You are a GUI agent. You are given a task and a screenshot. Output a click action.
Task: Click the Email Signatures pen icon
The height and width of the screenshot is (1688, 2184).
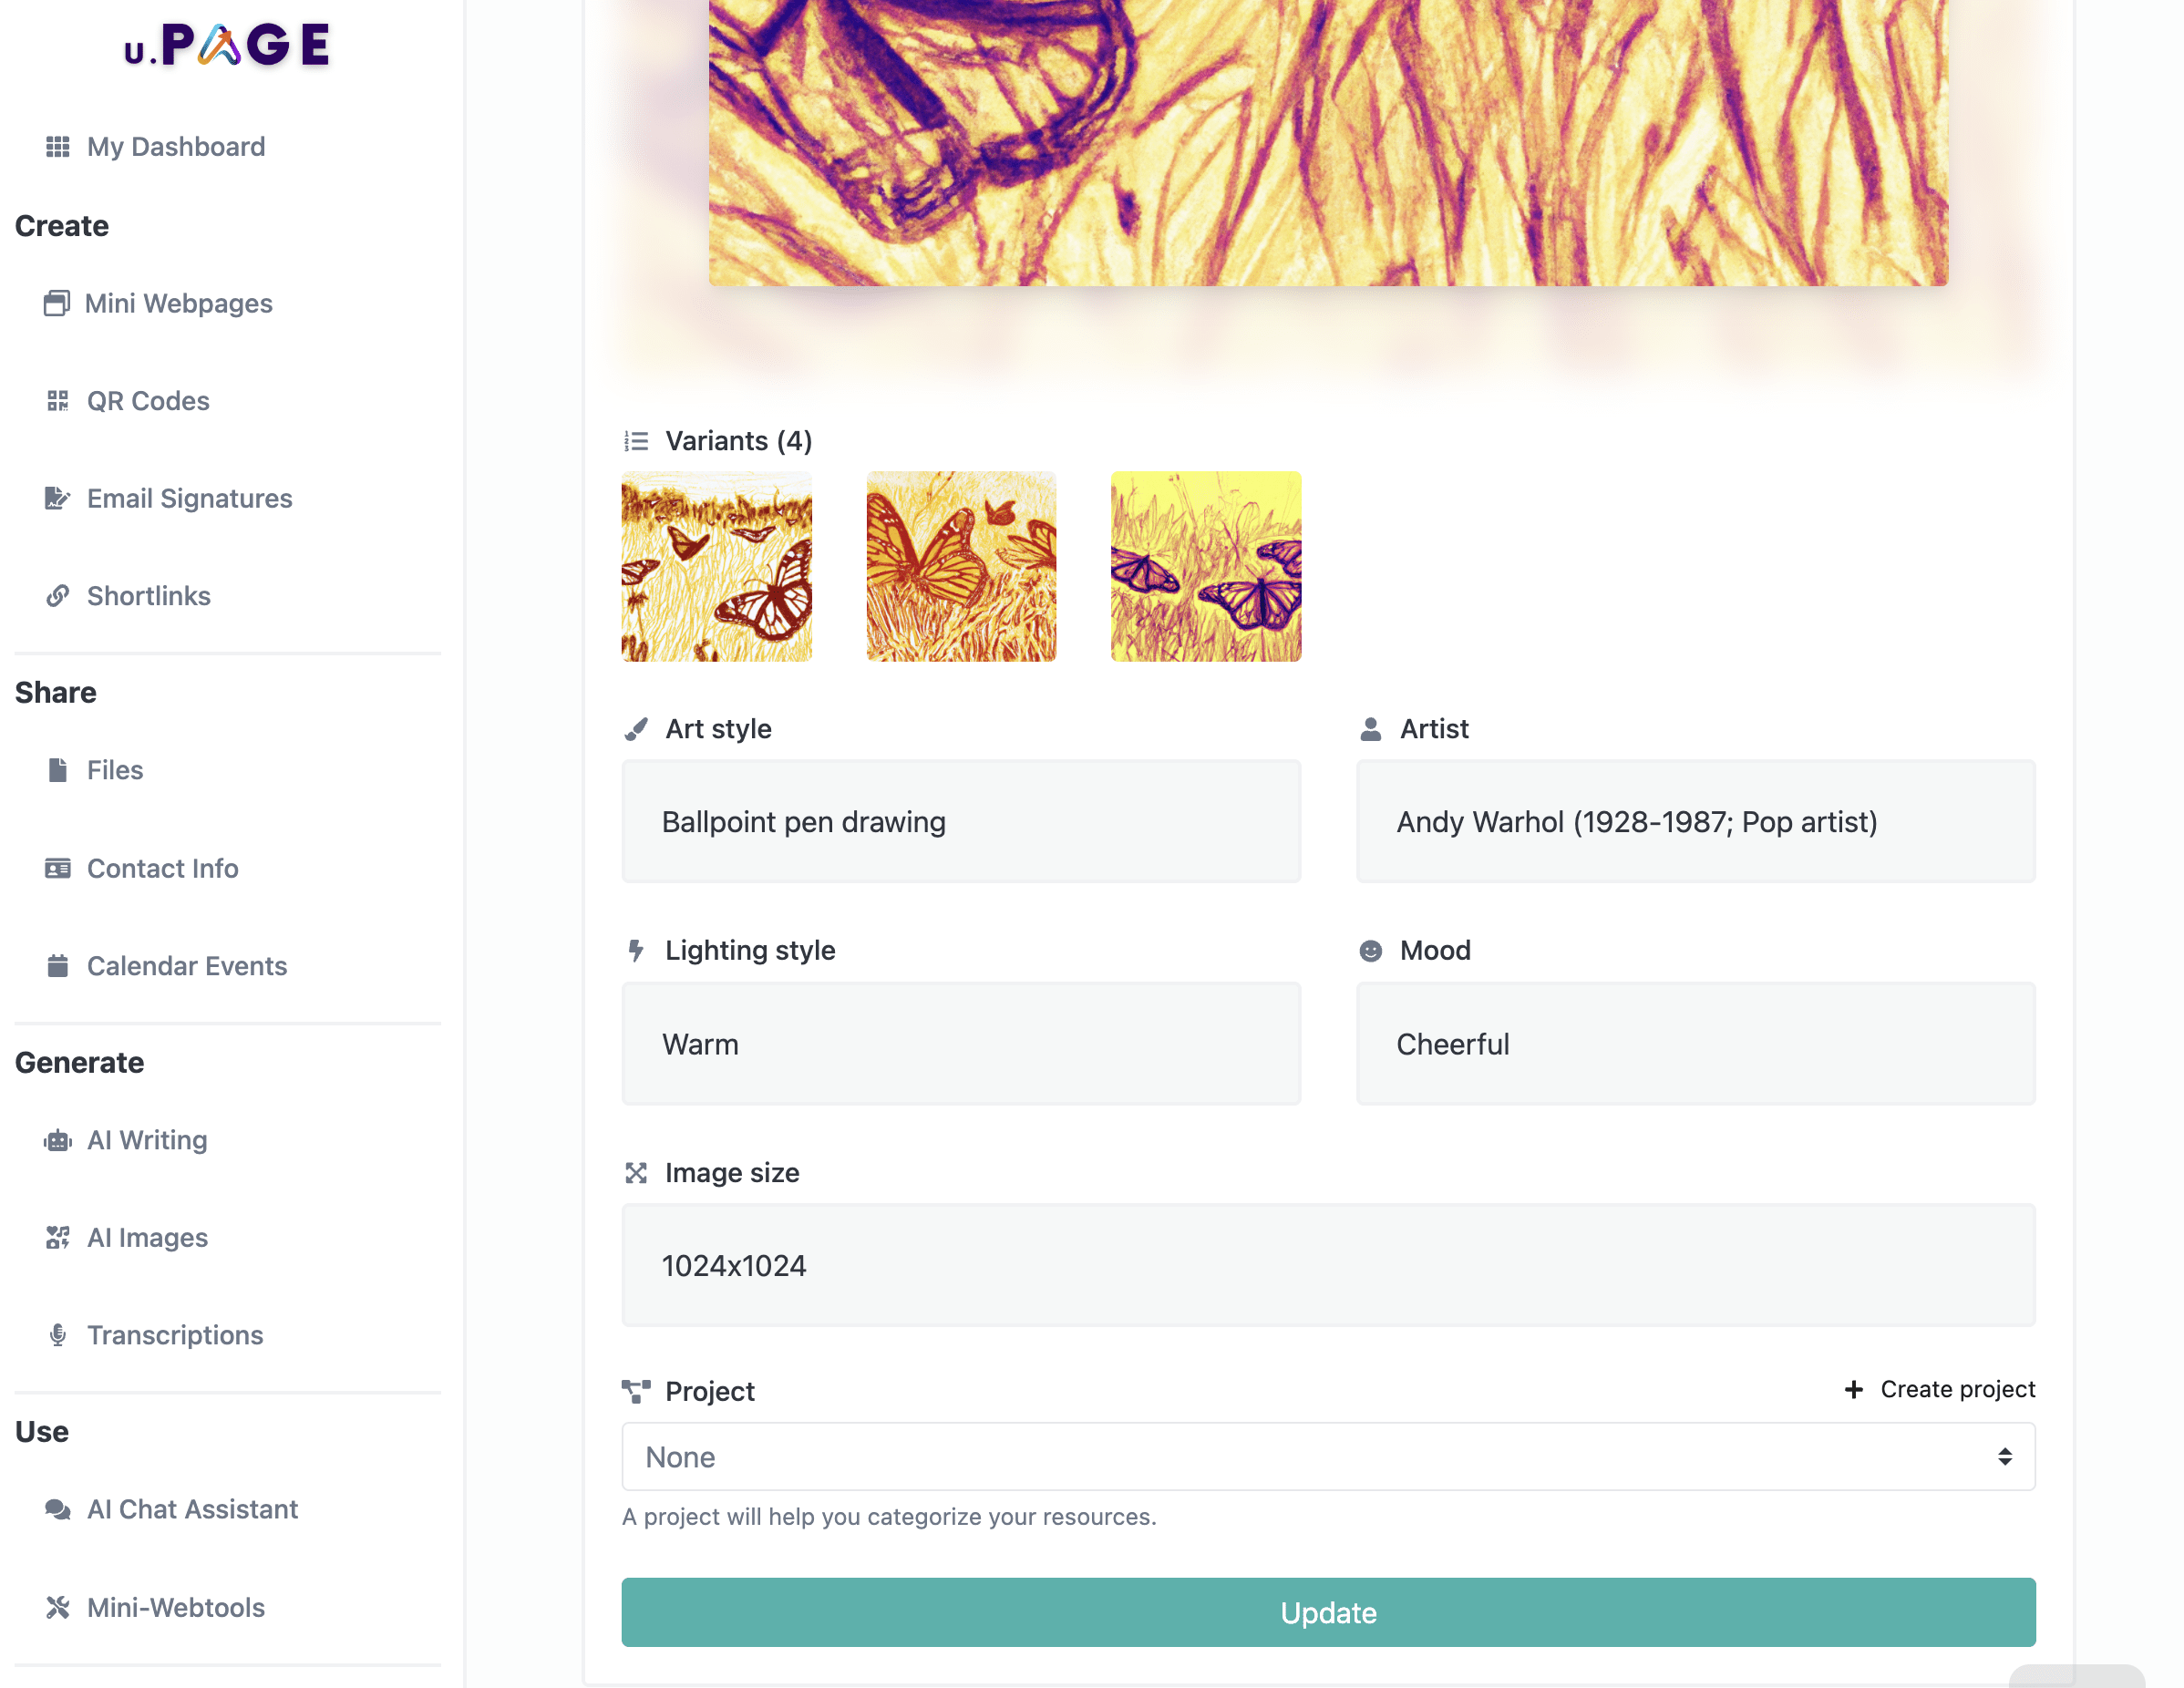point(57,498)
